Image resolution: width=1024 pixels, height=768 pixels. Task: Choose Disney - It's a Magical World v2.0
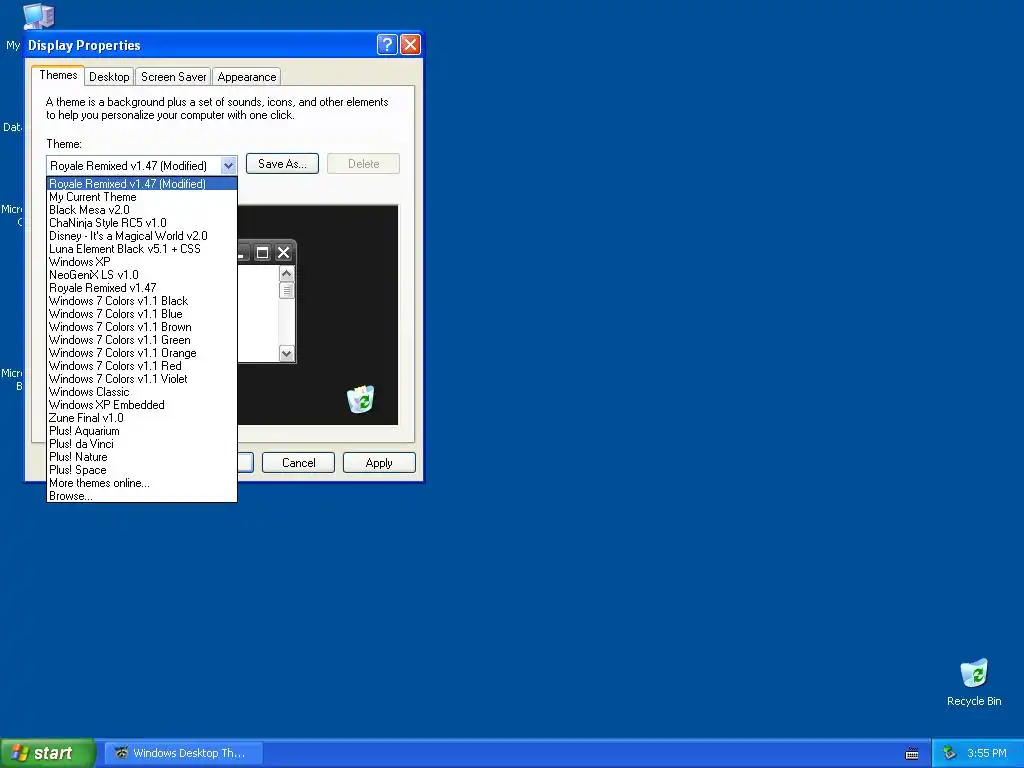[x=142, y=236]
